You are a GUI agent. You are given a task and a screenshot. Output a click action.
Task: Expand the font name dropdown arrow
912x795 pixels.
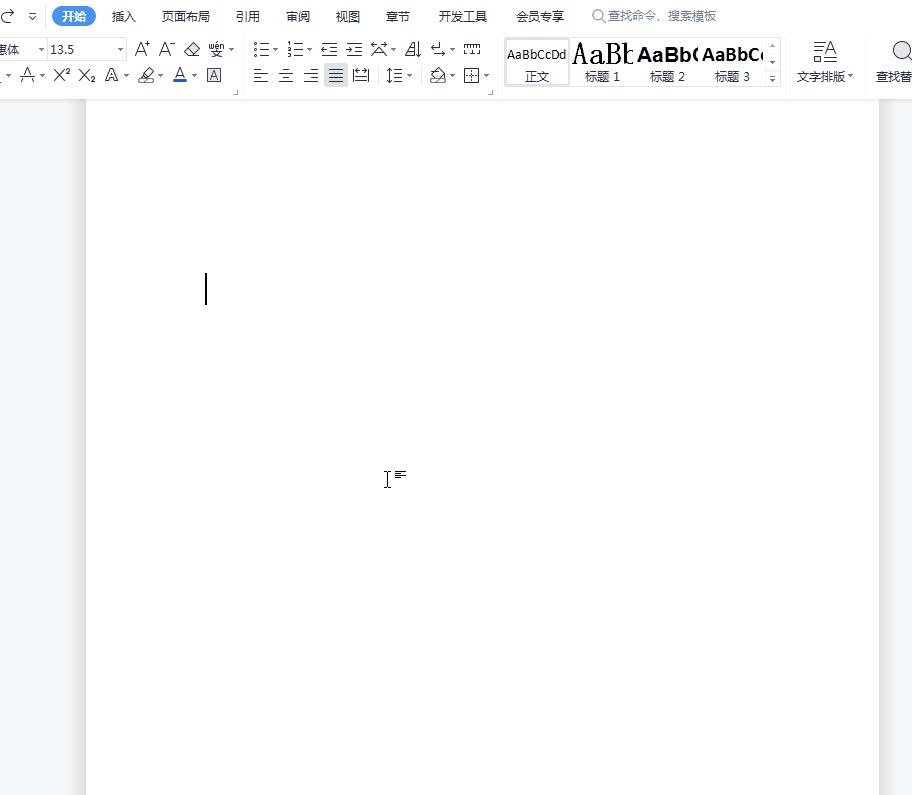[x=41, y=49]
